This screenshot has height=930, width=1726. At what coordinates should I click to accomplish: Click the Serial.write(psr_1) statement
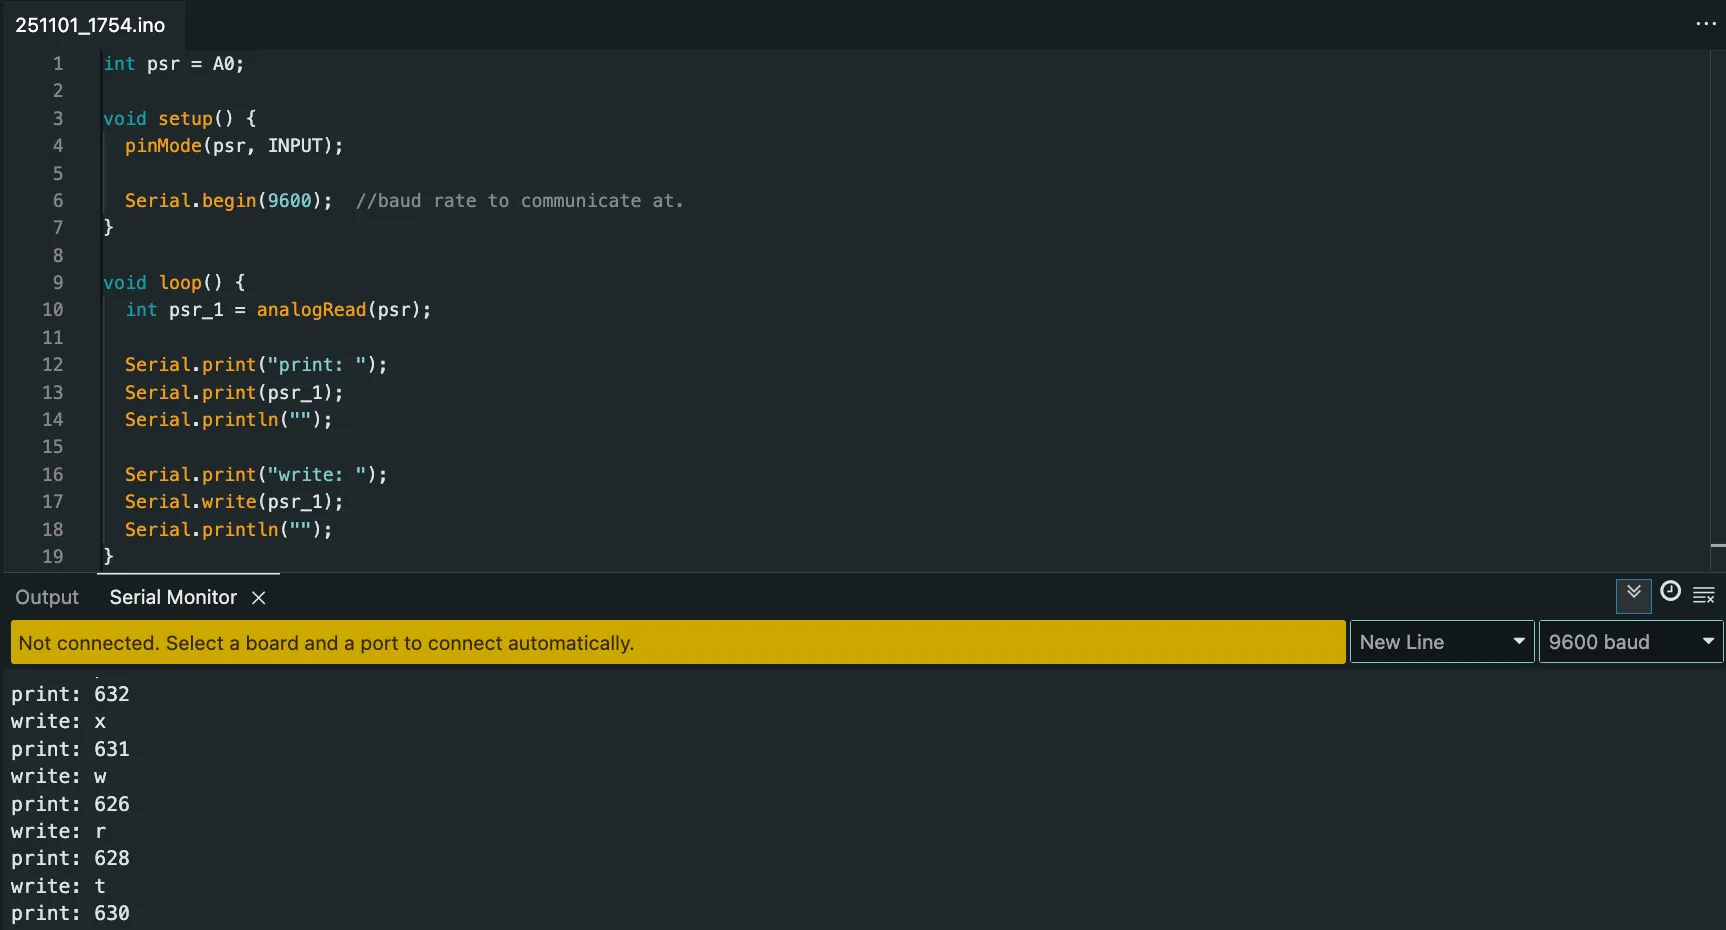pyautogui.click(x=233, y=502)
